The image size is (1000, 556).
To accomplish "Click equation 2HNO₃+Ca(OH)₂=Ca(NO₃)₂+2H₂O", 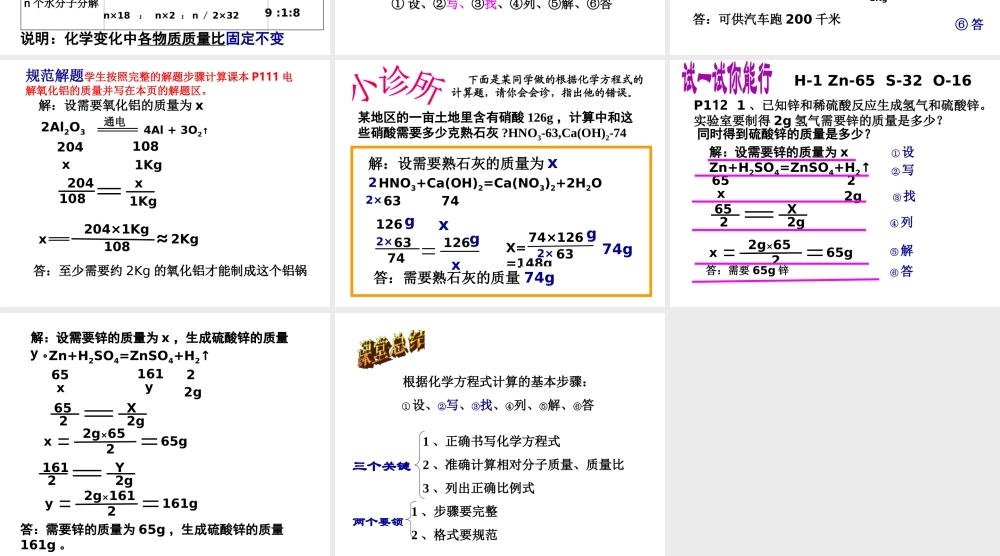I will tap(485, 184).
